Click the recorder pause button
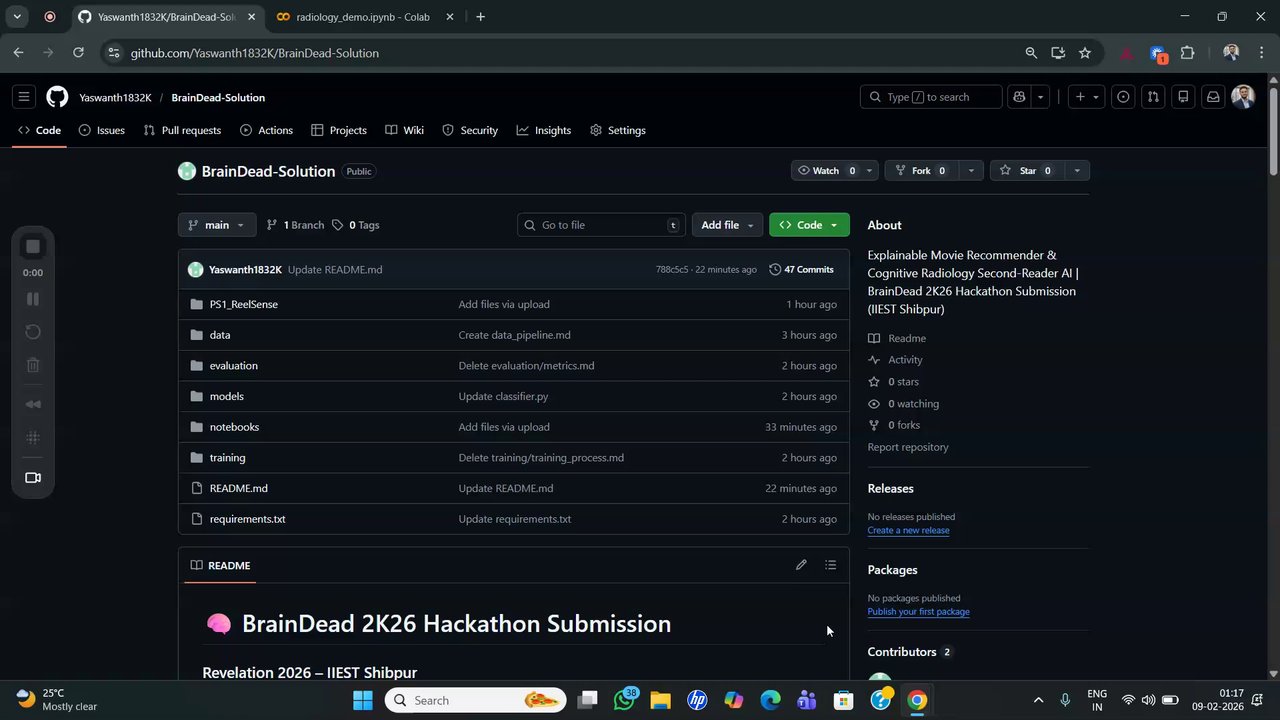Viewport: 1280px width, 720px height. (x=33, y=299)
